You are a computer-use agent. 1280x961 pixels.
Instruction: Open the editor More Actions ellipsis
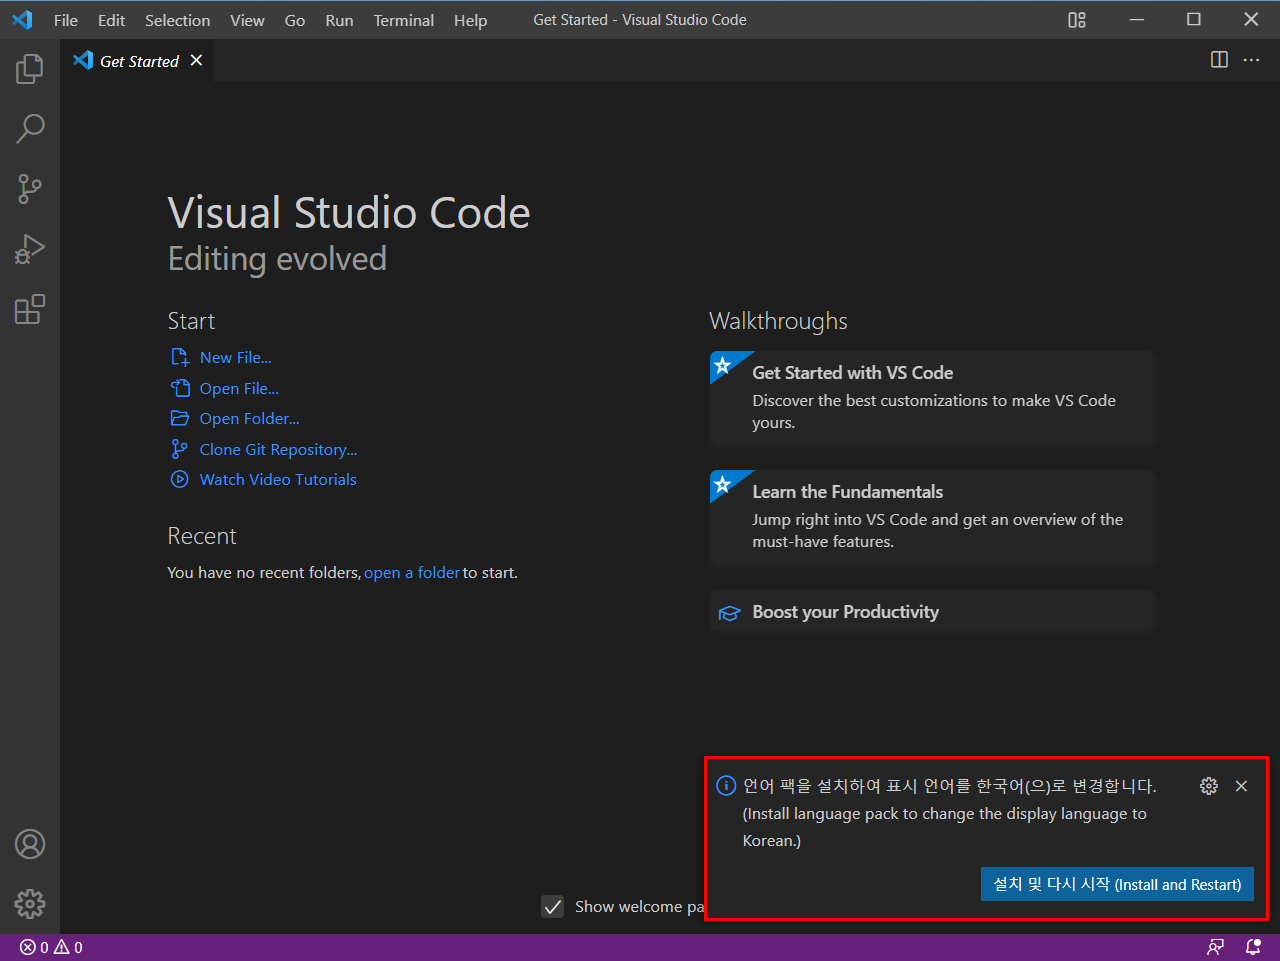(1251, 60)
